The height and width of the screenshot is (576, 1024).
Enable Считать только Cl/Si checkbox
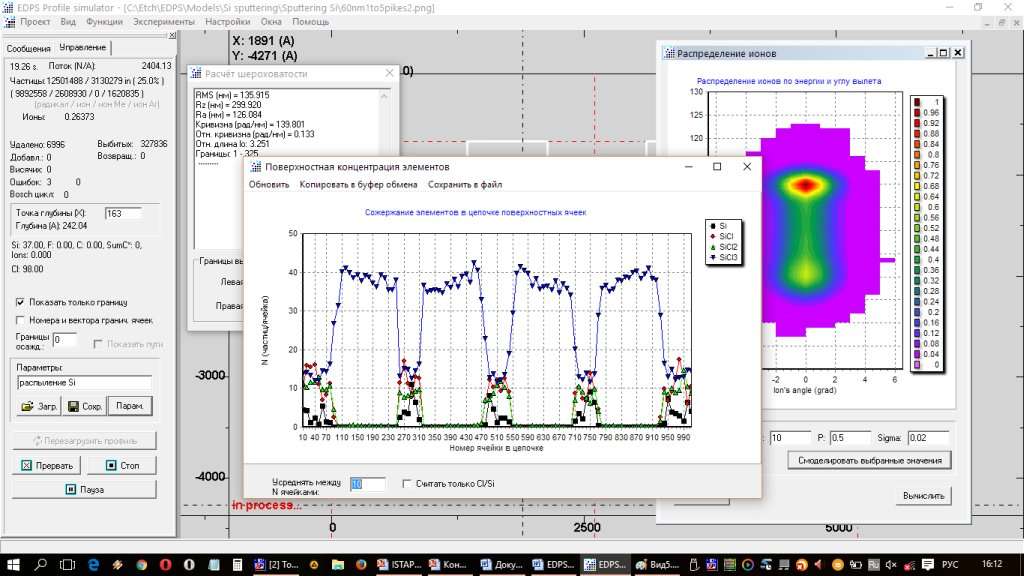407,484
